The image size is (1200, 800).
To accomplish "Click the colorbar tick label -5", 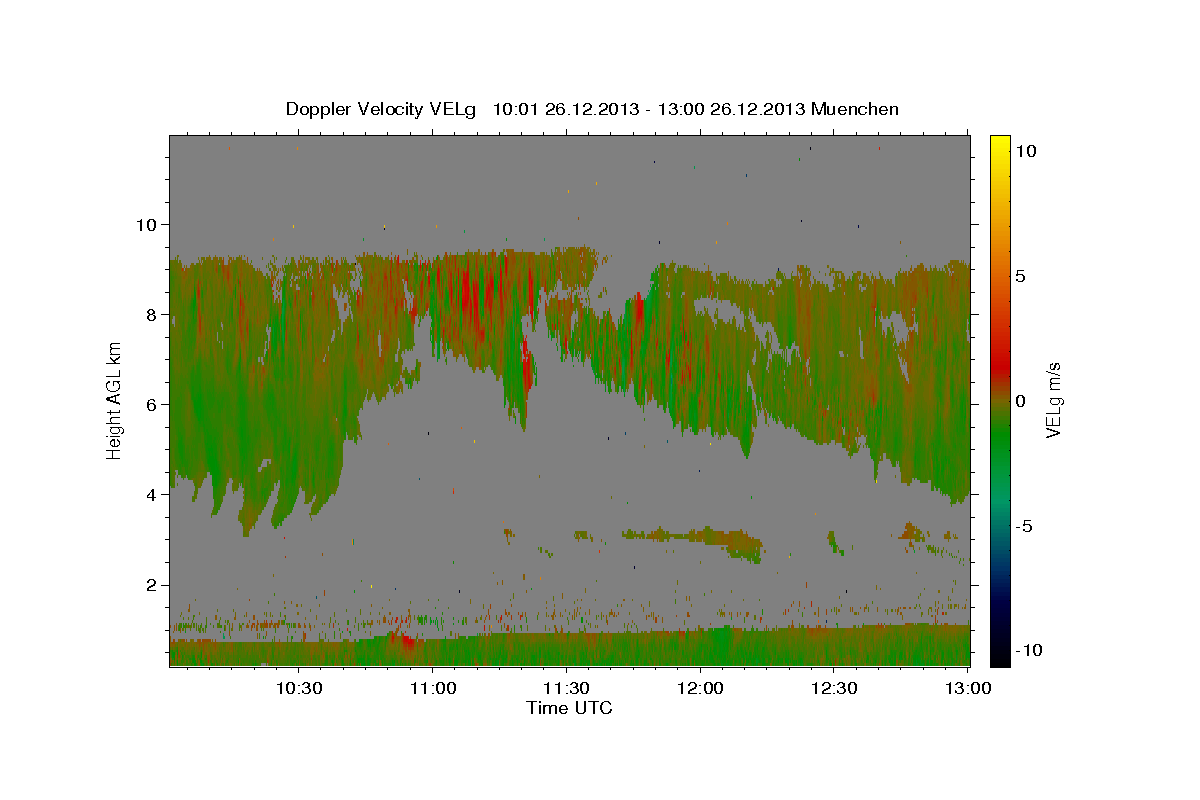I will click(1026, 525).
